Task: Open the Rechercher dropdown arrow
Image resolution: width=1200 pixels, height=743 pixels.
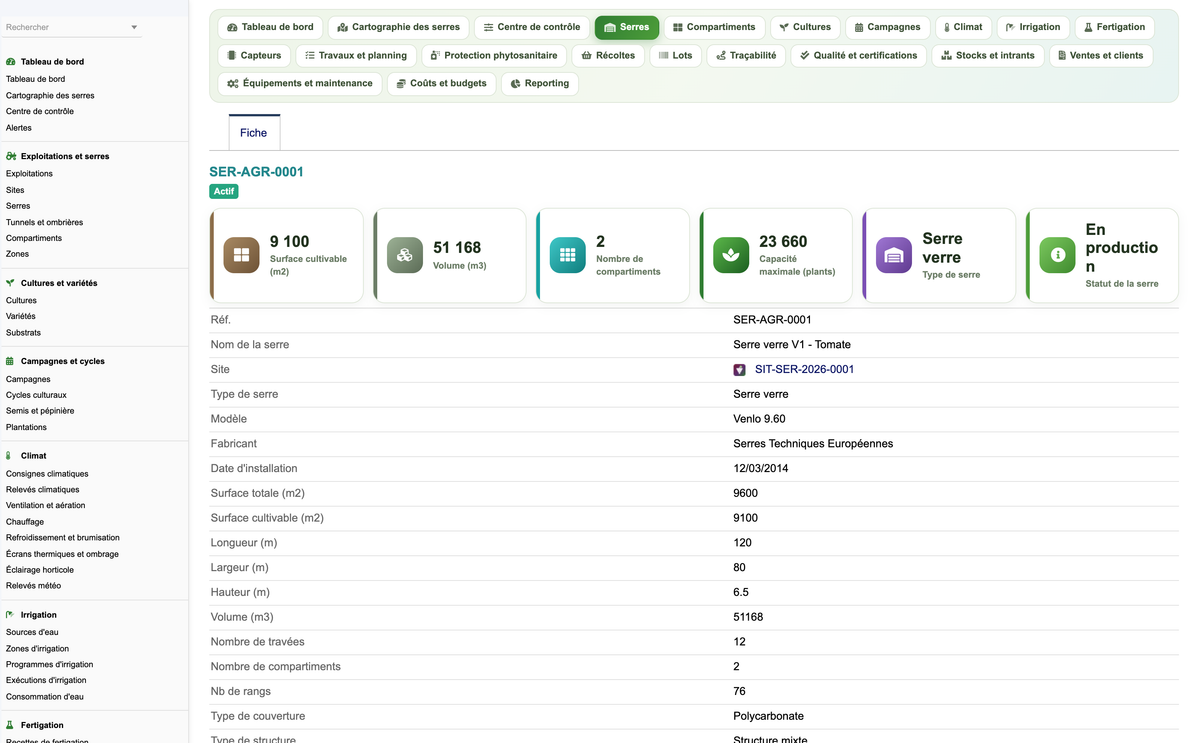Action: [x=134, y=28]
